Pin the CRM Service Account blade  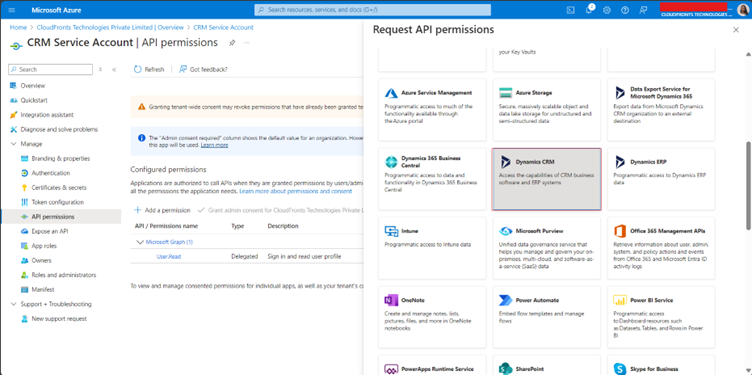click(x=232, y=43)
